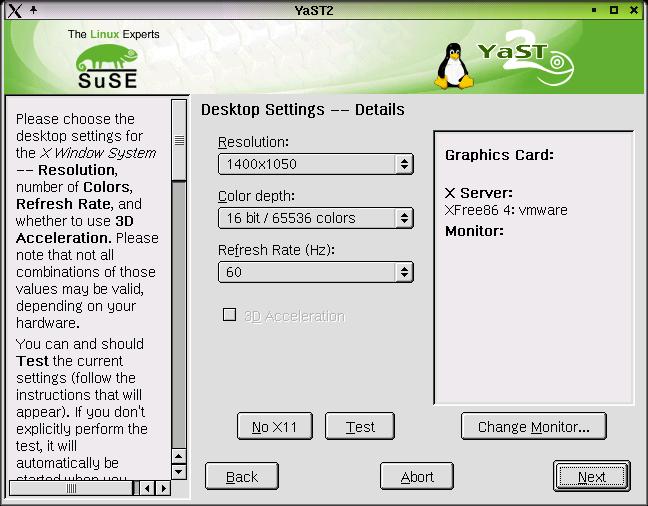Click the Test button

[360, 427]
